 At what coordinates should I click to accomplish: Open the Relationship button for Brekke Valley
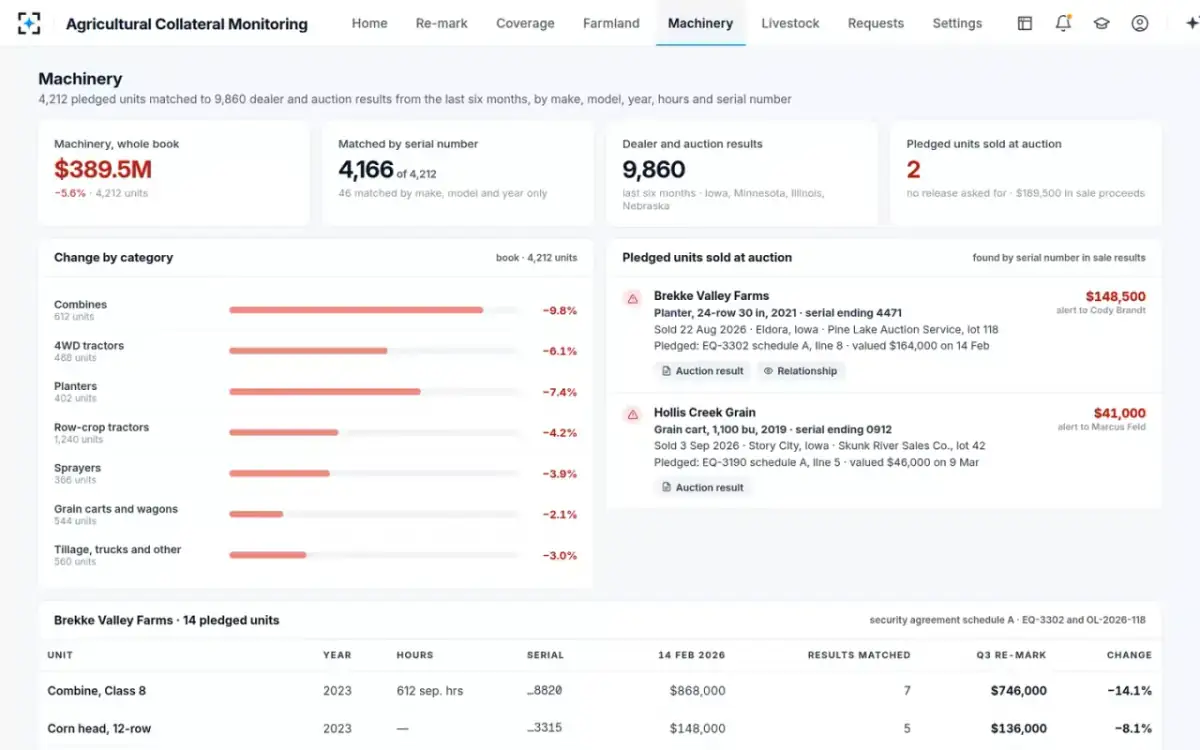click(x=800, y=371)
